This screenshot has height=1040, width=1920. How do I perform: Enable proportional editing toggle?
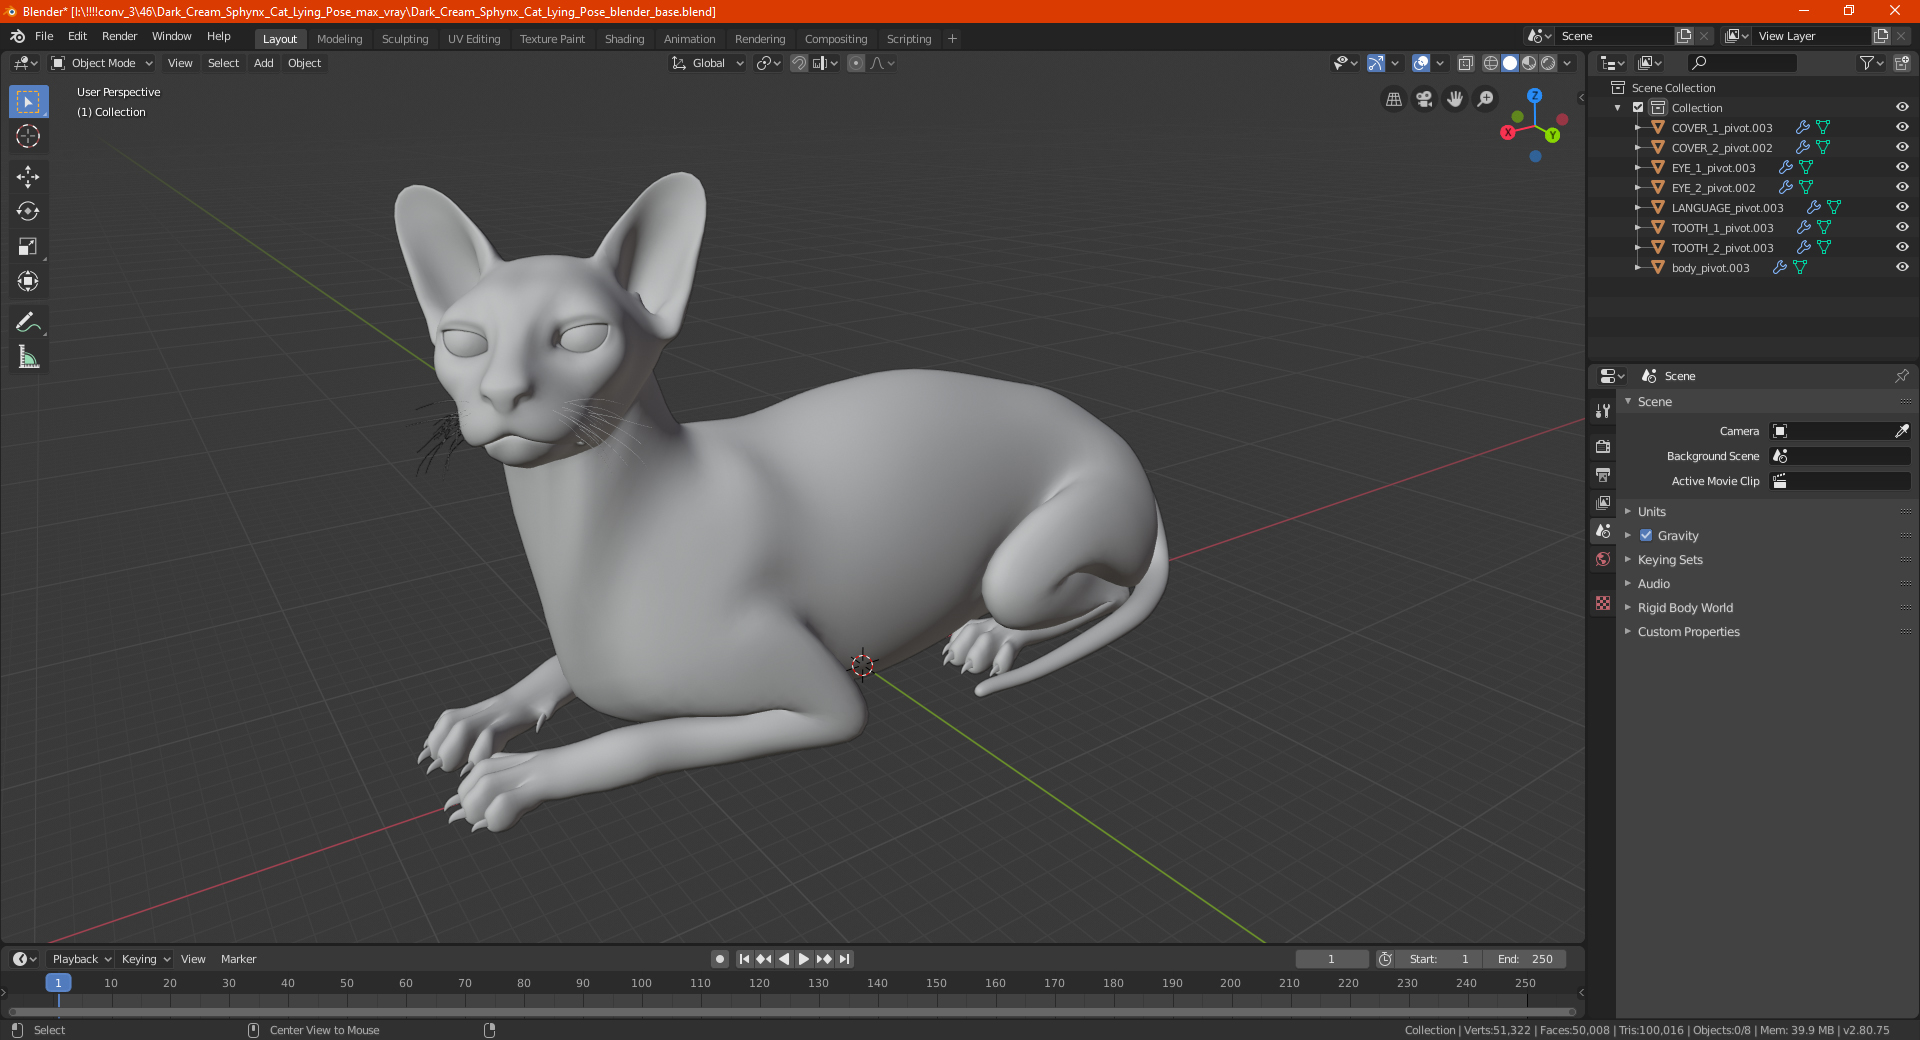click(856, 63)
